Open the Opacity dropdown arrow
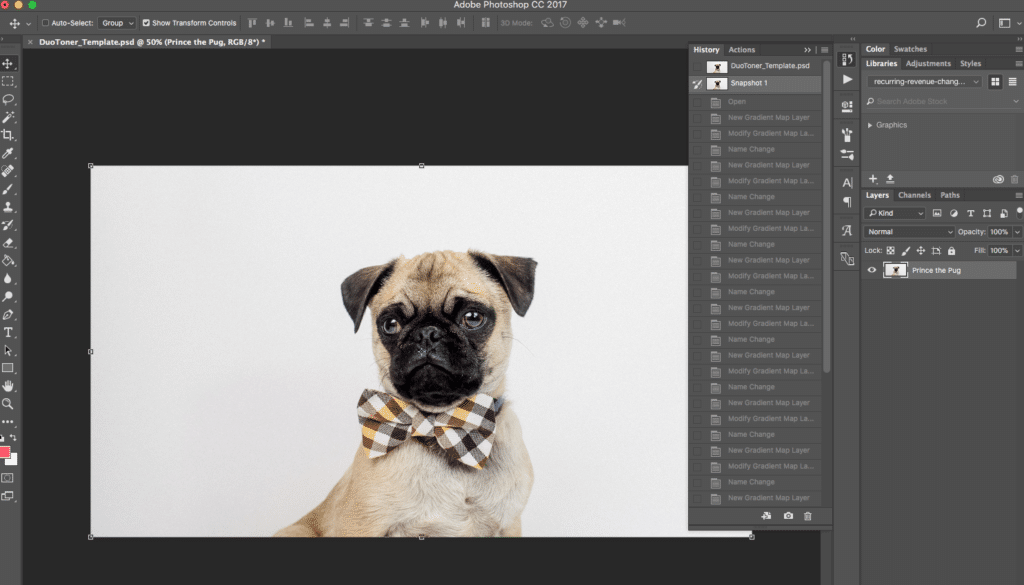This screenshot has width=1024, height=585. pyautogui.click(x=1017, y=231)
